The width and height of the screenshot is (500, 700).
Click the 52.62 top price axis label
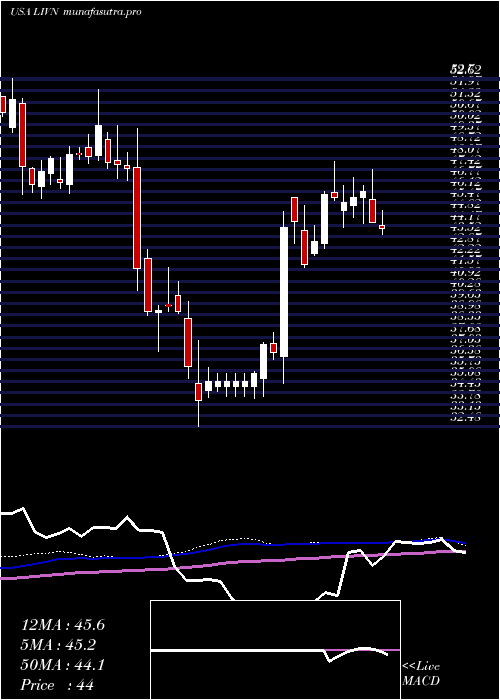(x=465, y=70)
